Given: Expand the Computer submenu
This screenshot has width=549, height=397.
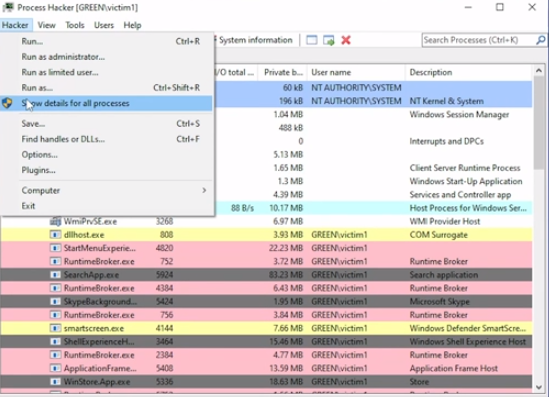Looking at the screenshot, I should [x=106, y=190].
